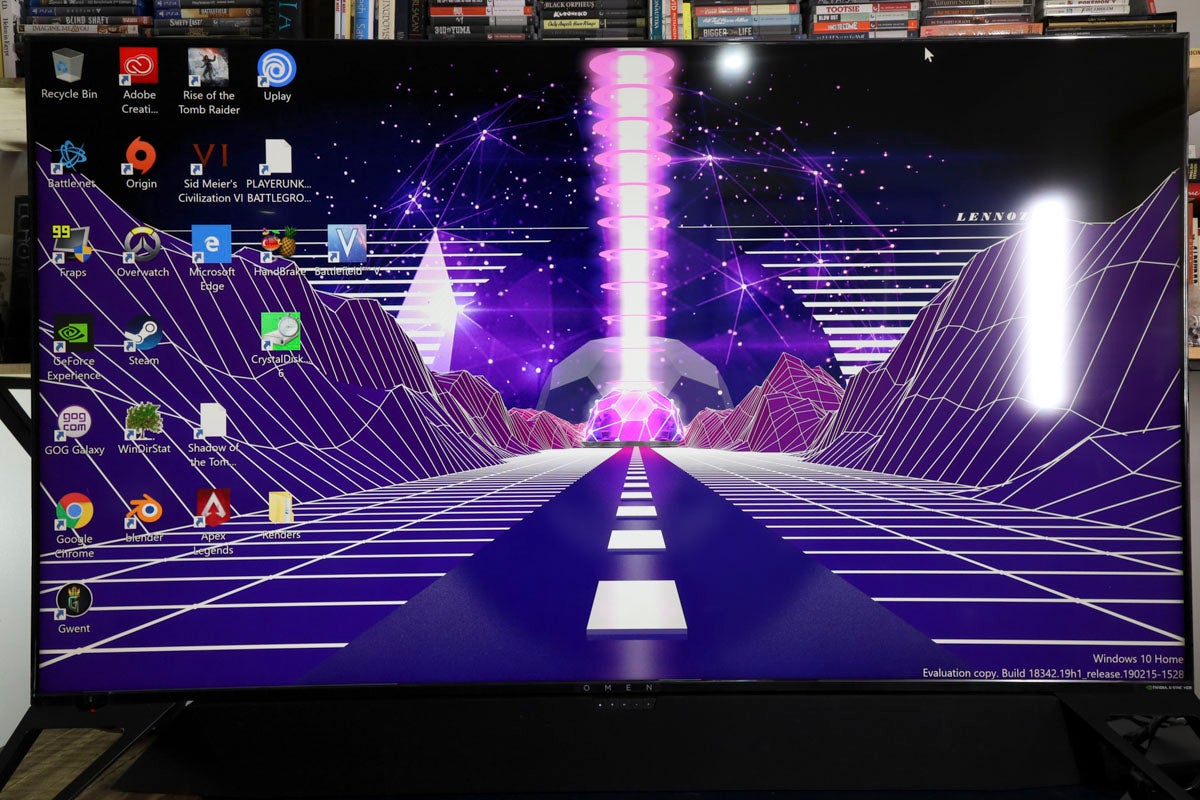
Task: Open the Recycle Bin desktop icon
Action: click(68, 67)
